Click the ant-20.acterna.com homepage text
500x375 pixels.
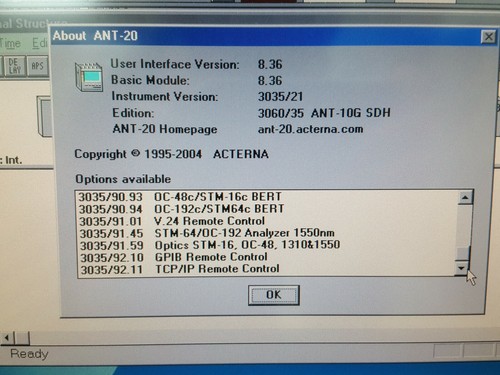click(x=310, y=129)
